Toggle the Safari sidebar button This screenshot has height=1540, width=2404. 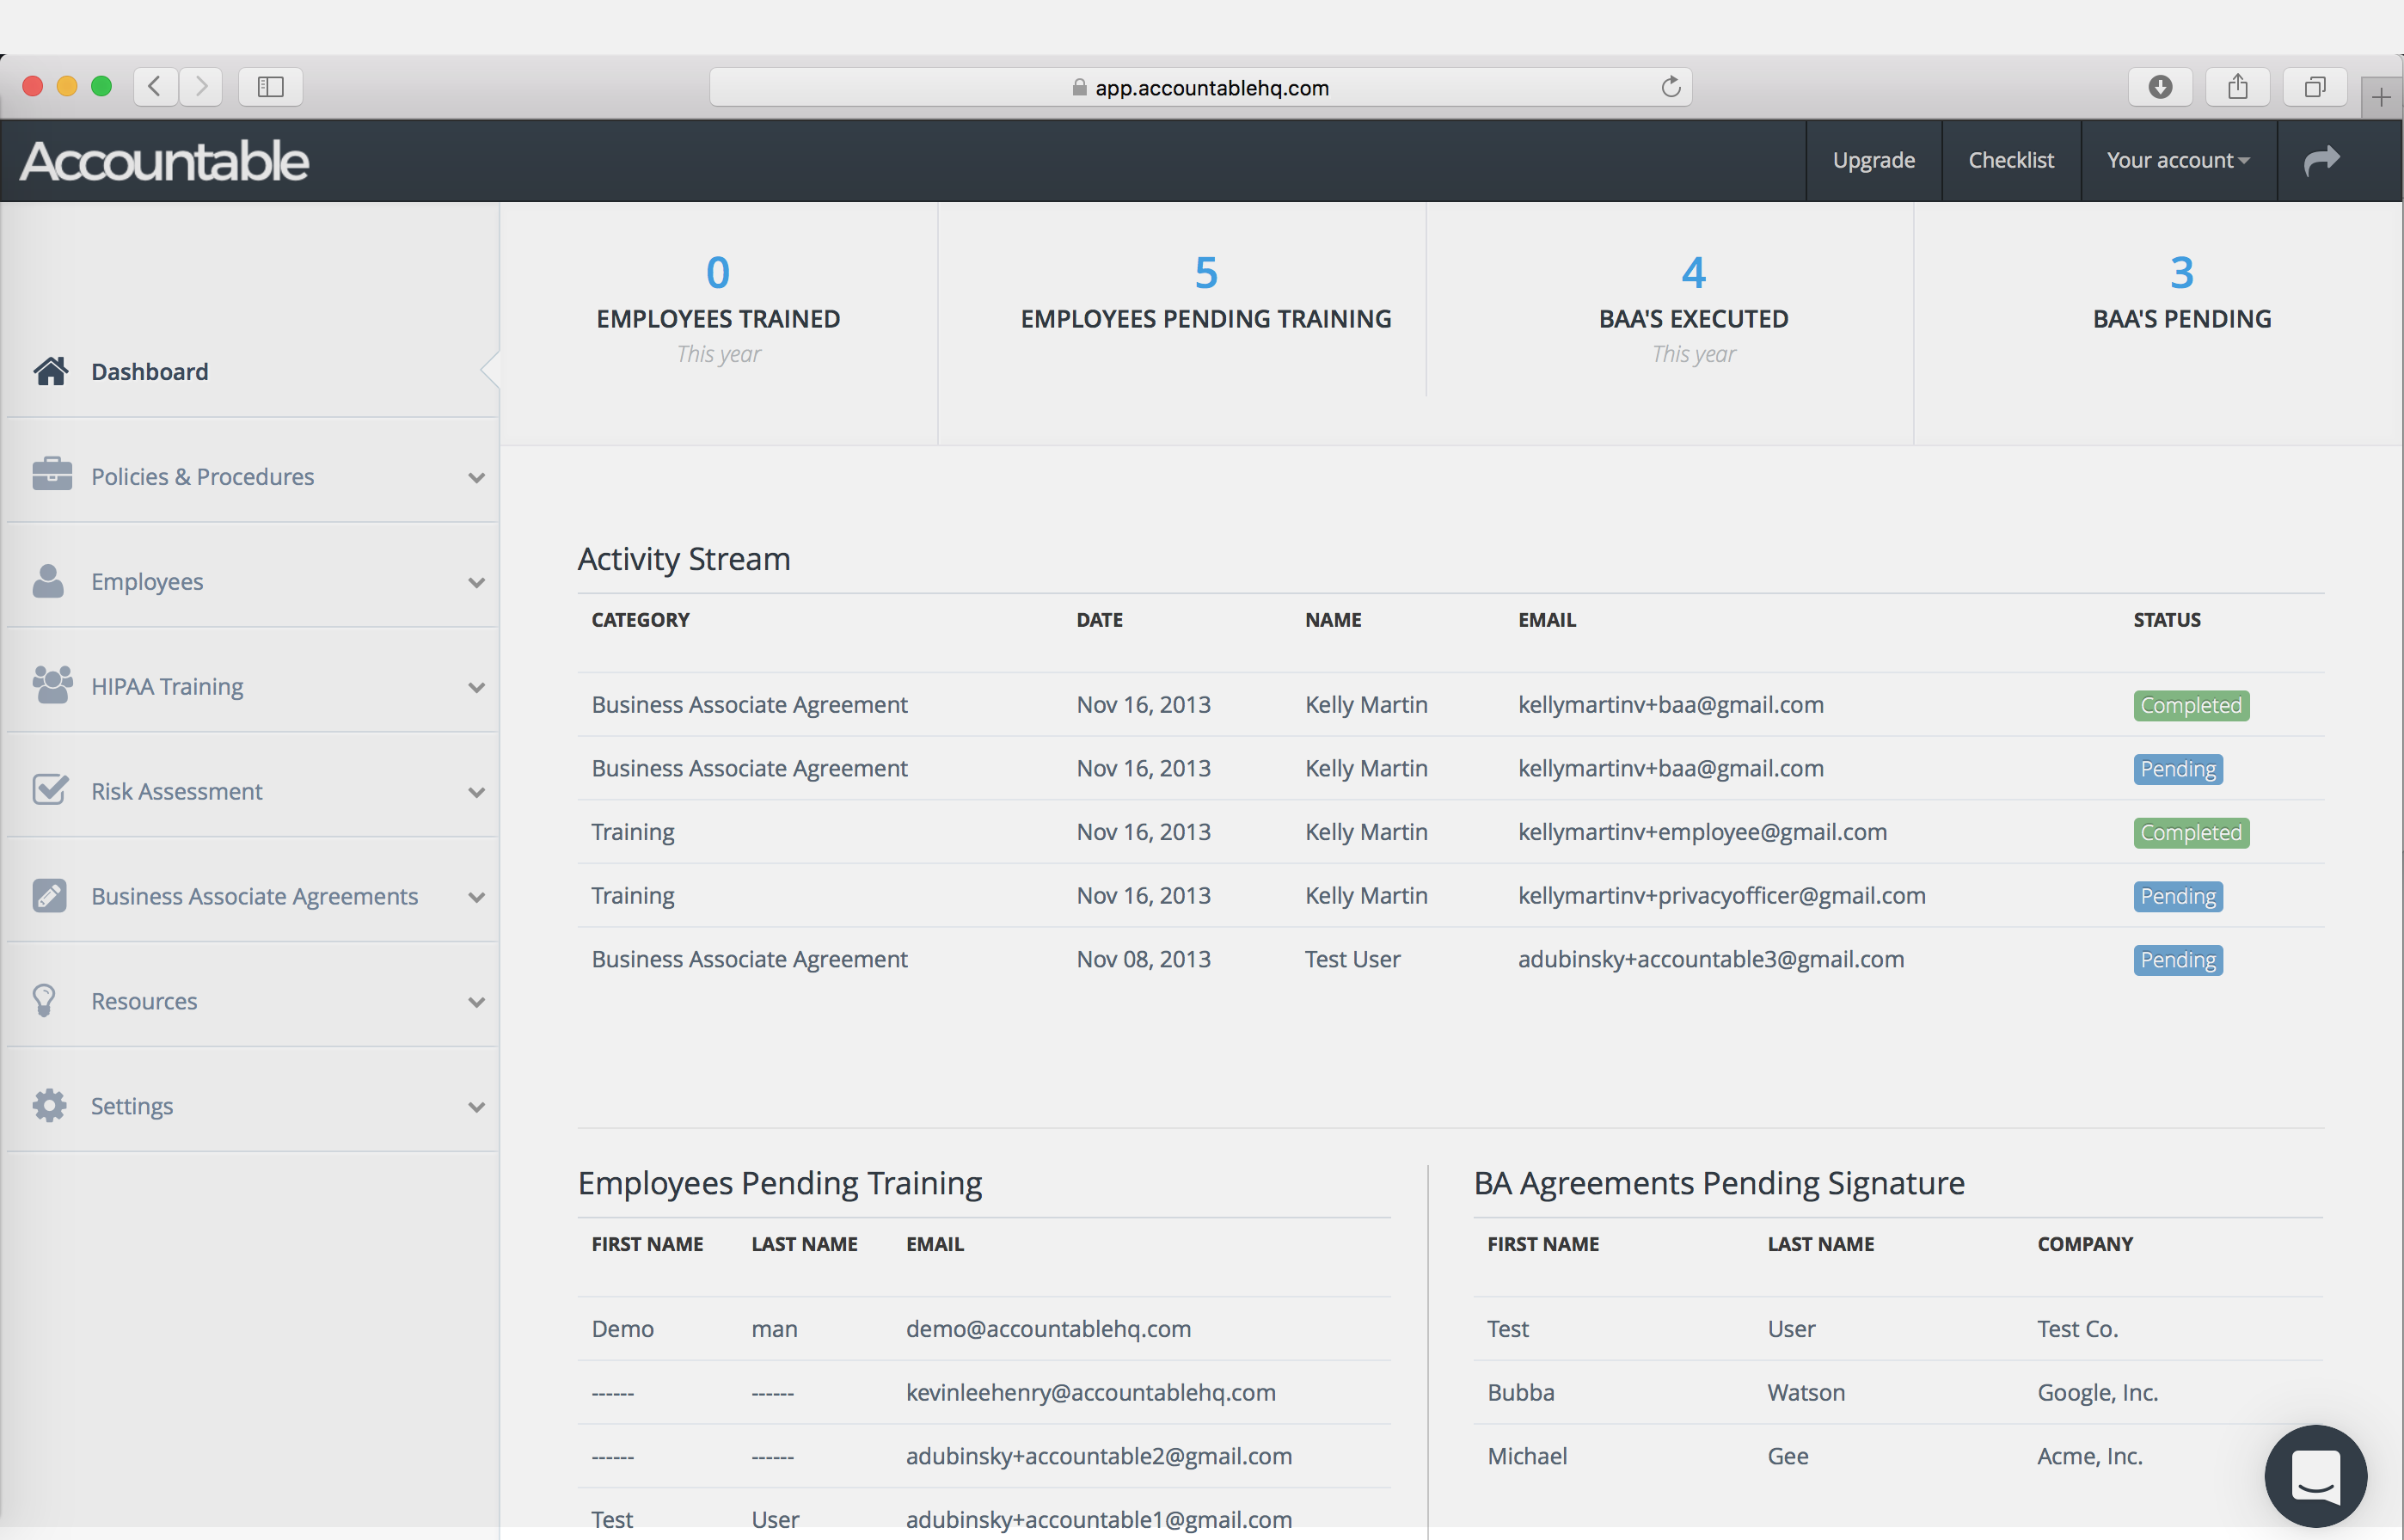point(270,87)
